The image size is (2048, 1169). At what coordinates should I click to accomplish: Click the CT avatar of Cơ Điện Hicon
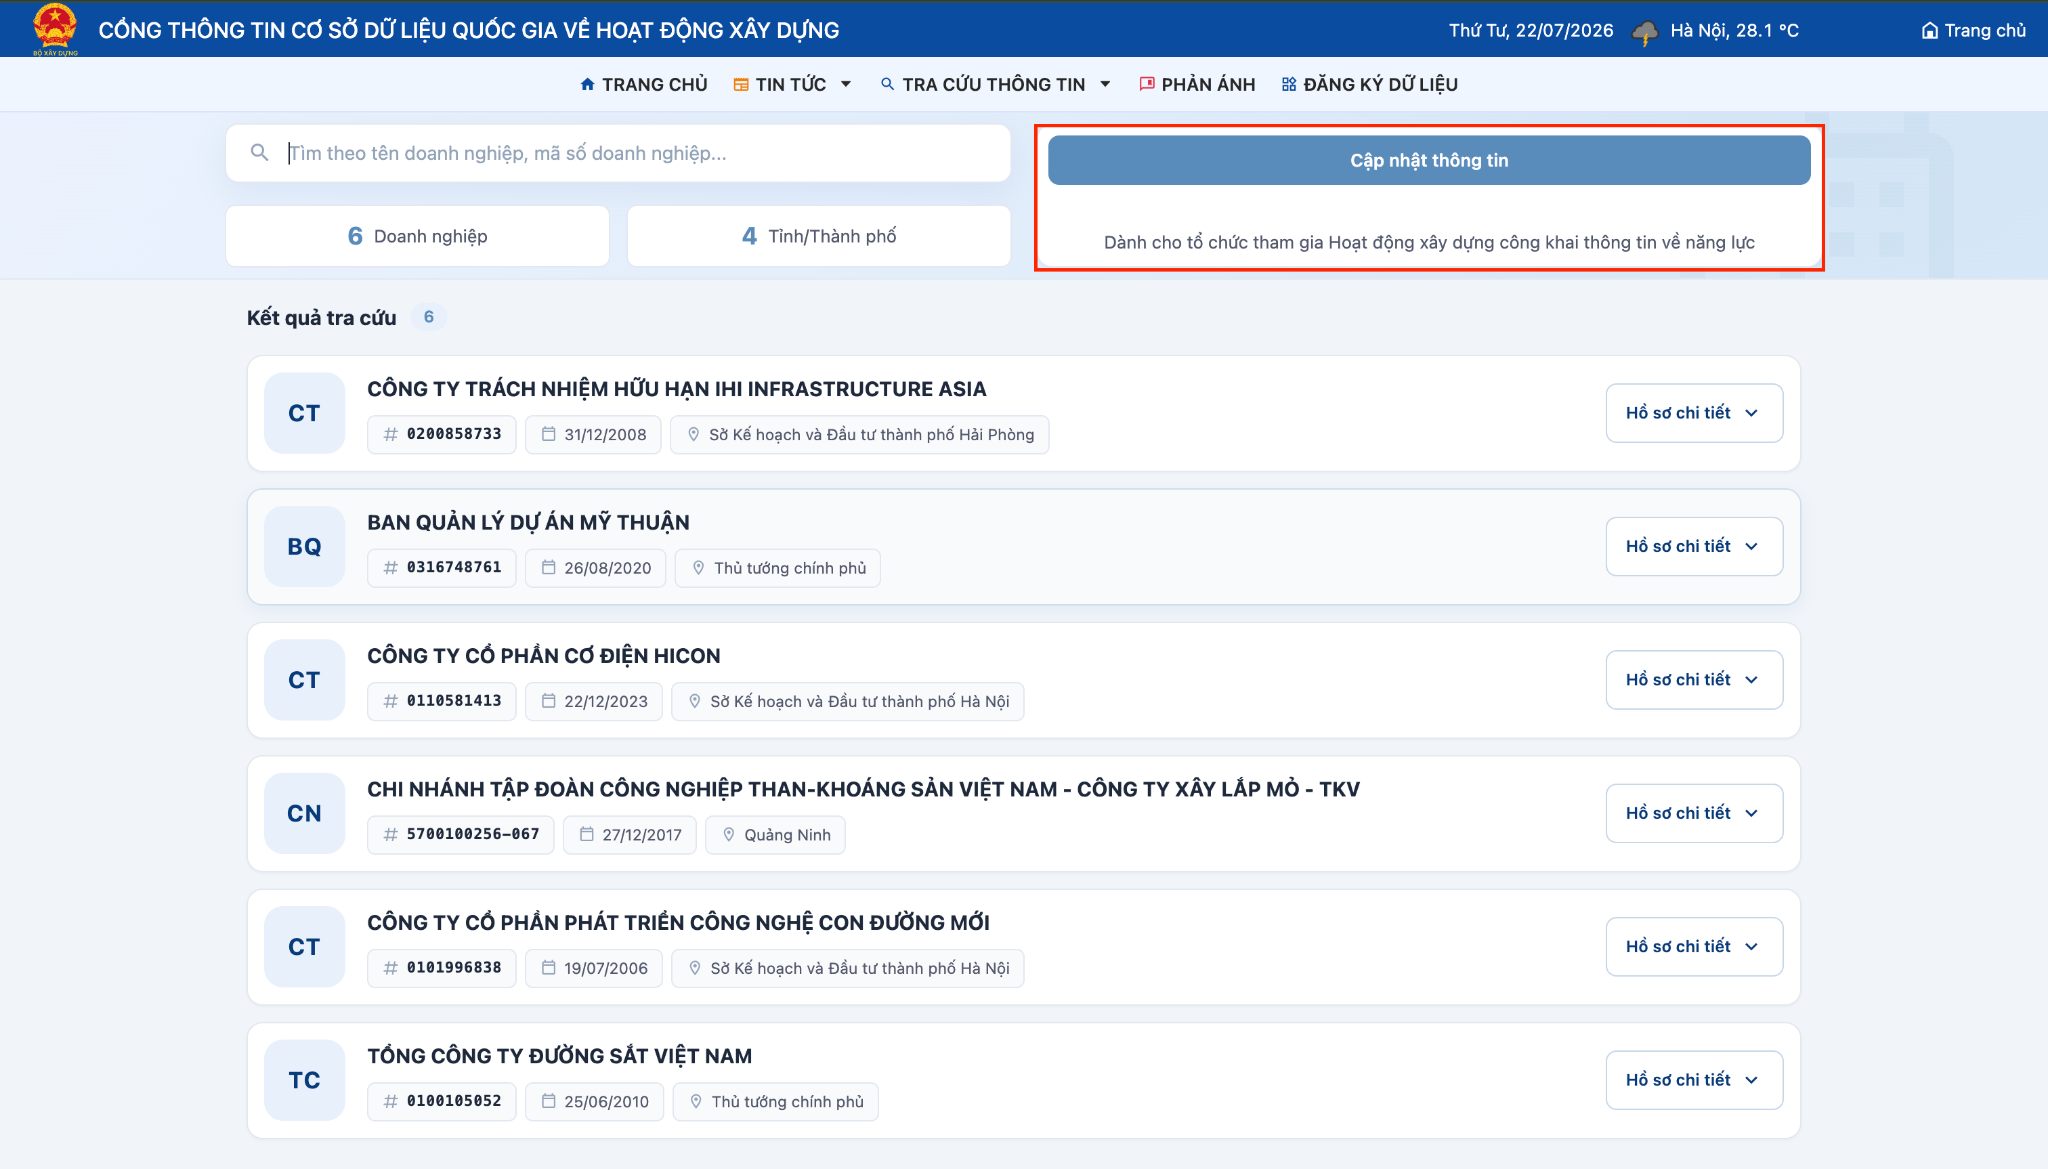pos(304,680)
